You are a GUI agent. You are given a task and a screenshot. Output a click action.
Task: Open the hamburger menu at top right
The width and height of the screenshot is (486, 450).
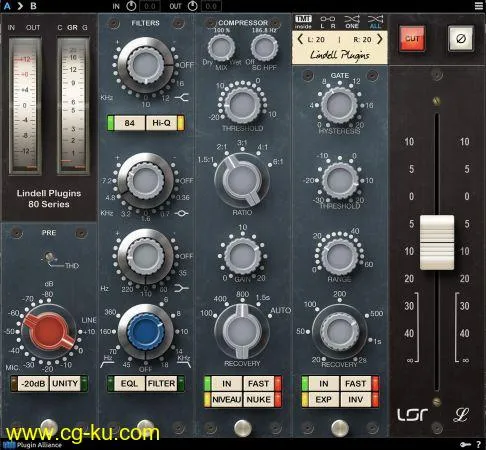coord(478,6)
